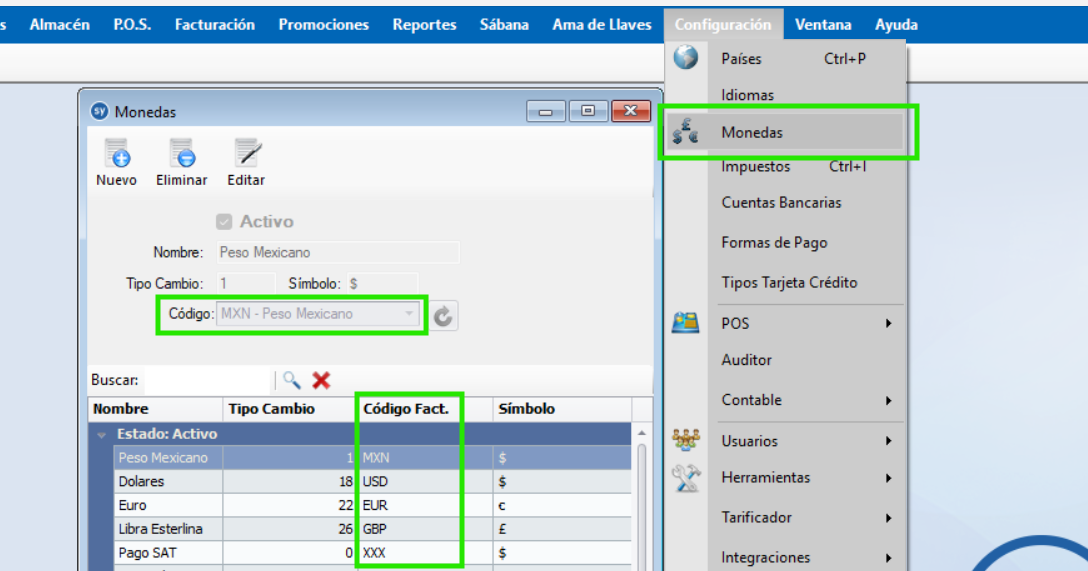
Task: Expand the Usuarios submenu arrow
Action: click(x=888, y=441)
